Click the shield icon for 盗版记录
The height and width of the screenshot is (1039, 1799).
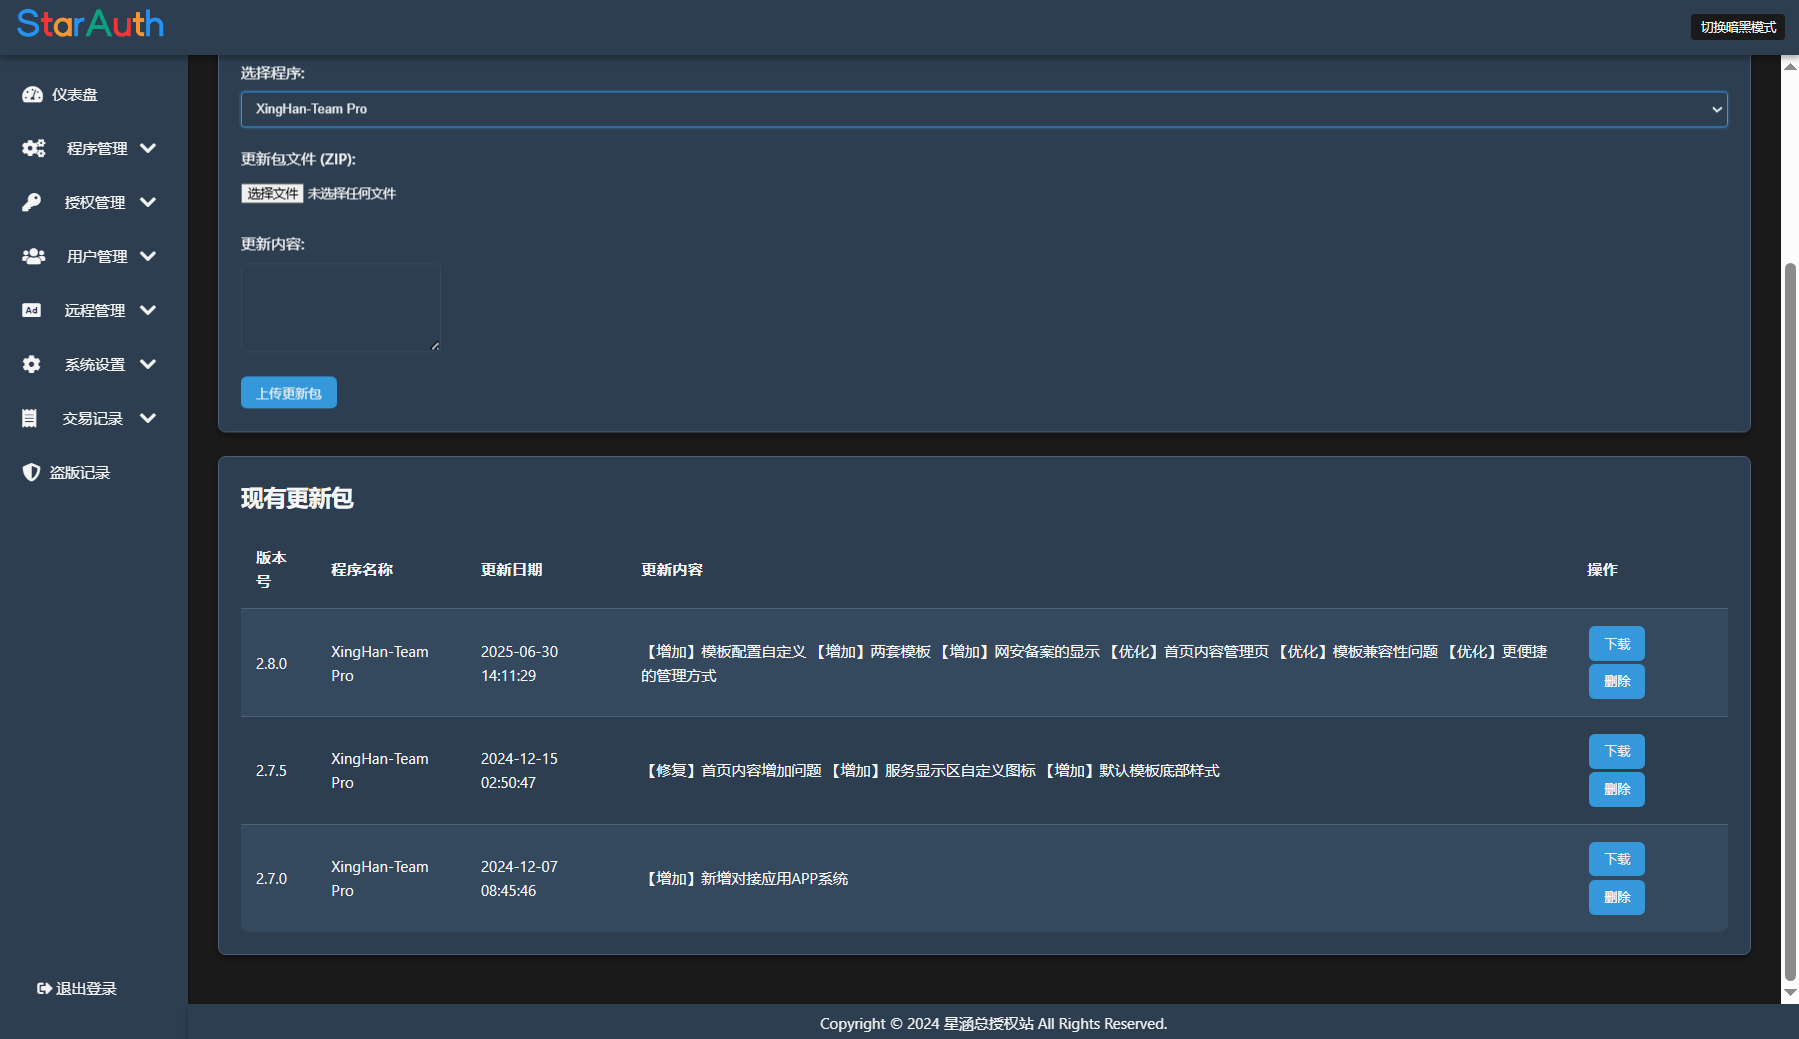[32, 473]
